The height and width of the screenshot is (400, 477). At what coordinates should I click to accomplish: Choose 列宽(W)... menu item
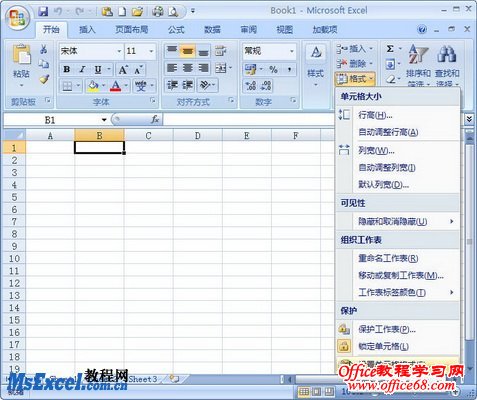coord(397,151)
